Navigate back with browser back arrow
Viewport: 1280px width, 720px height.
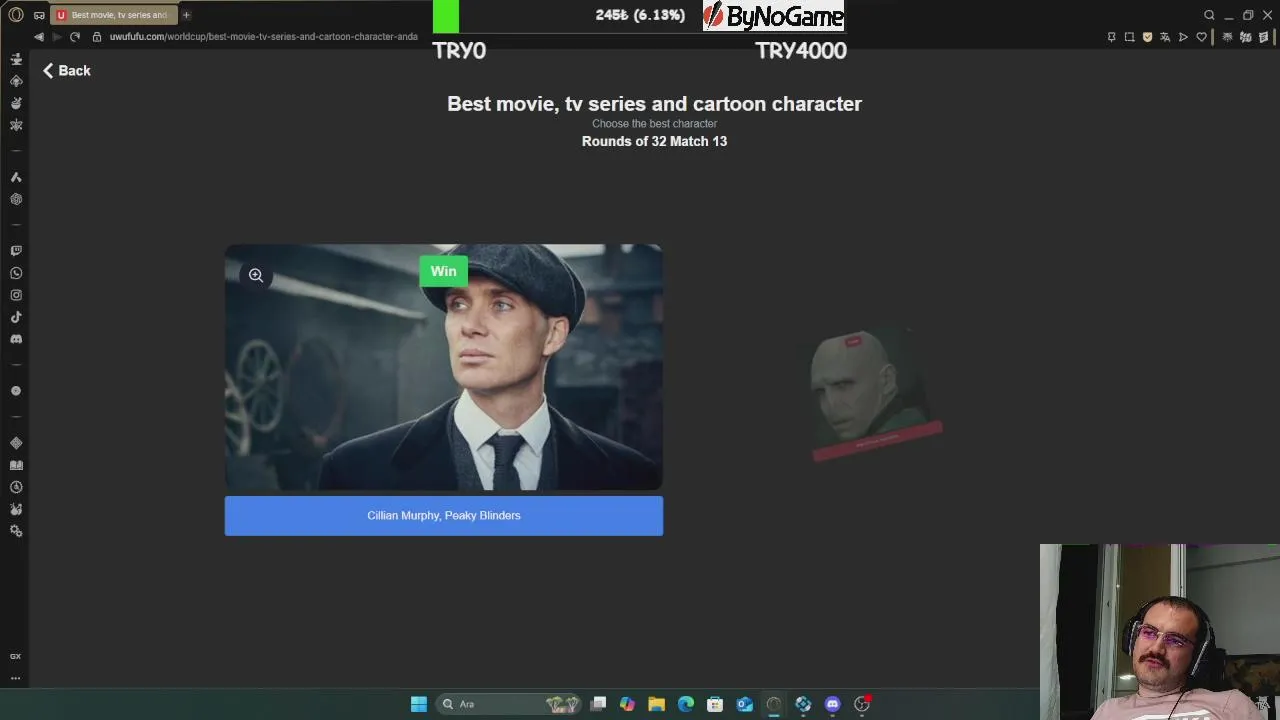[x=39, y=37]
